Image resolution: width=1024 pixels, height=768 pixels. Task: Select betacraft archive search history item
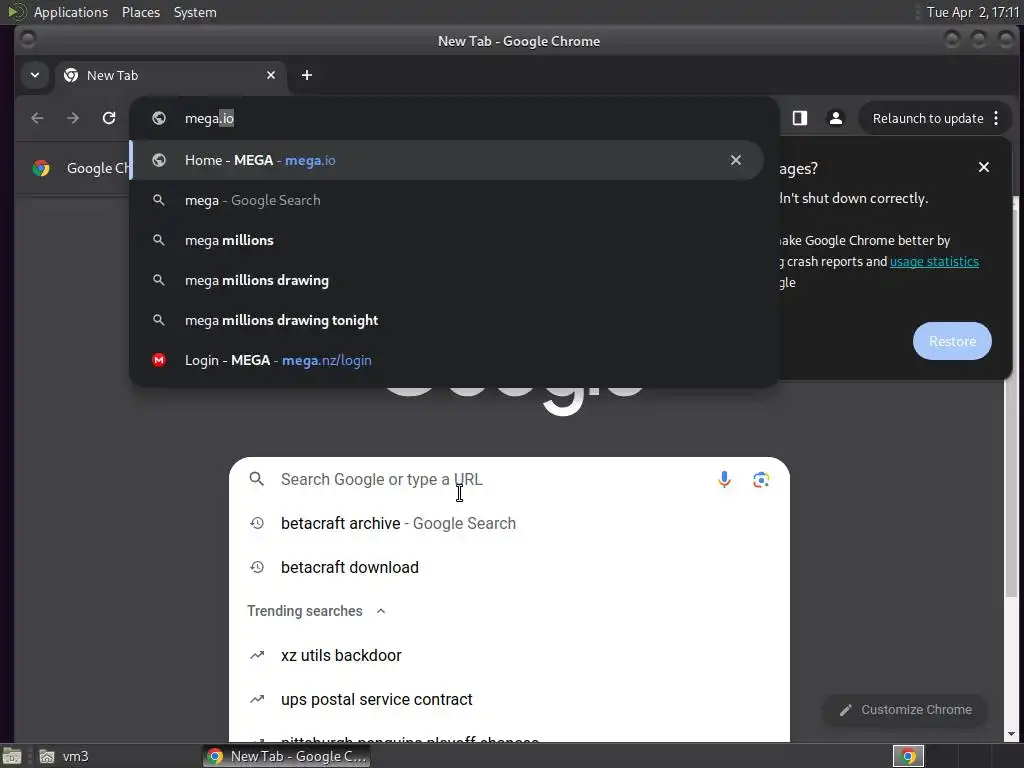509,523
